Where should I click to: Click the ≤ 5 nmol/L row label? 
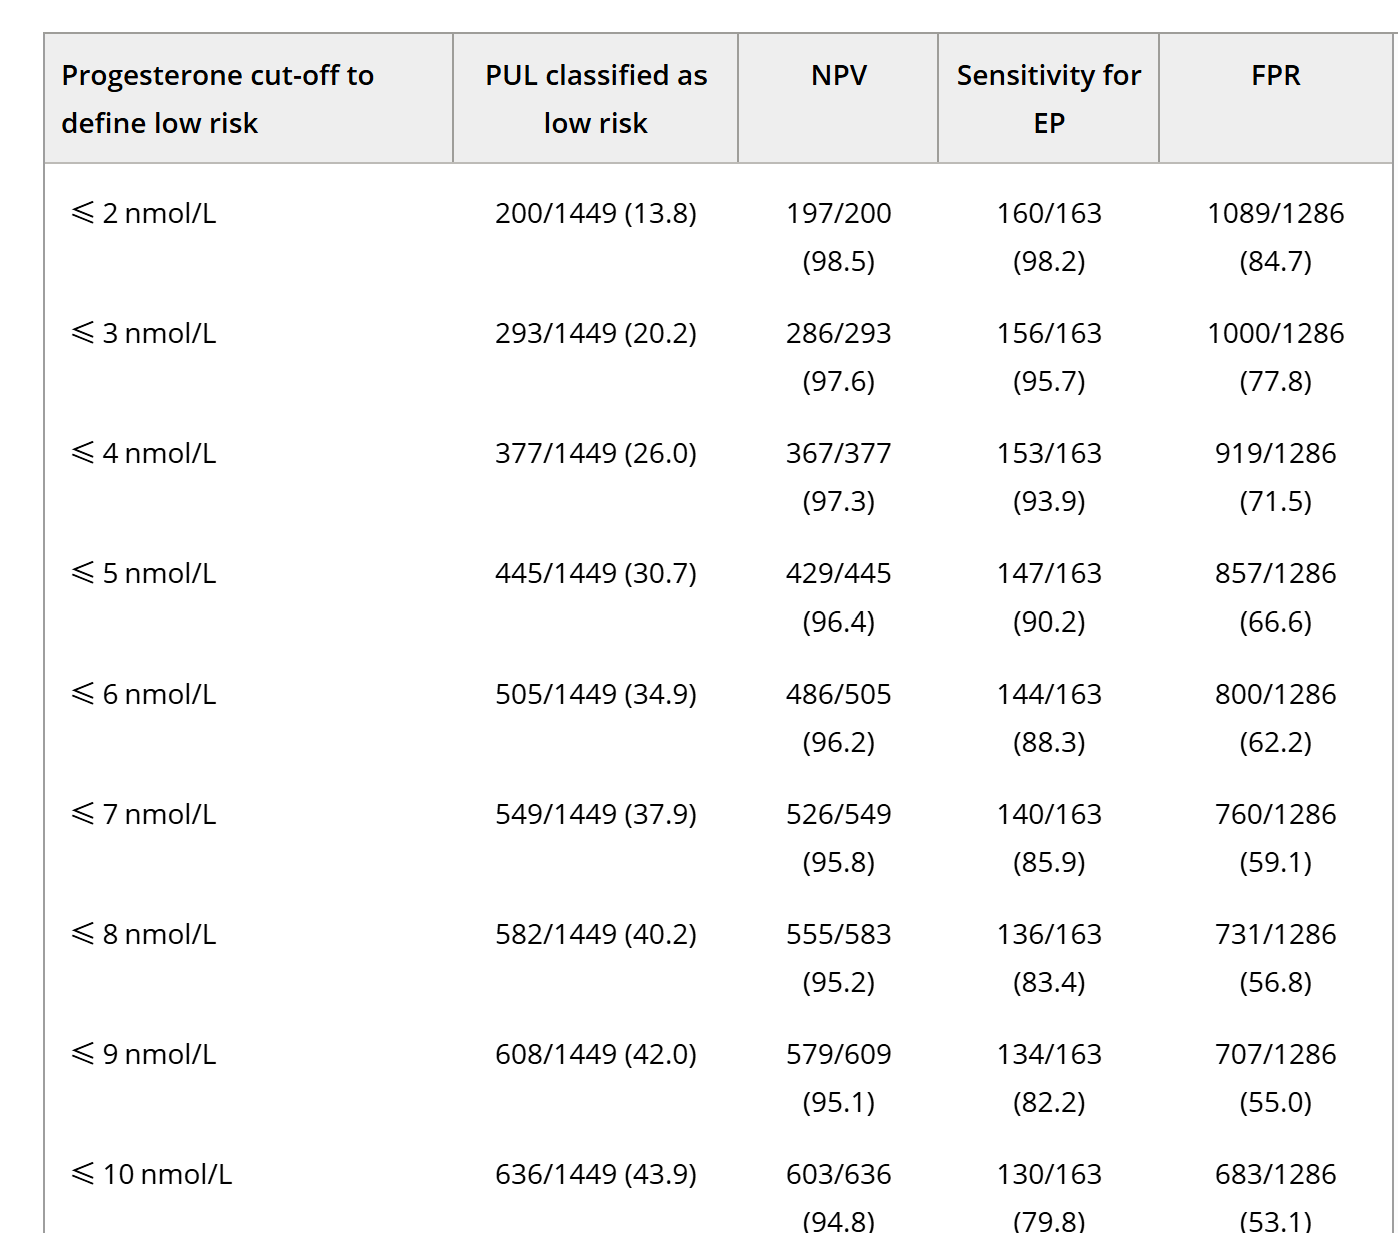pos(144,573)
